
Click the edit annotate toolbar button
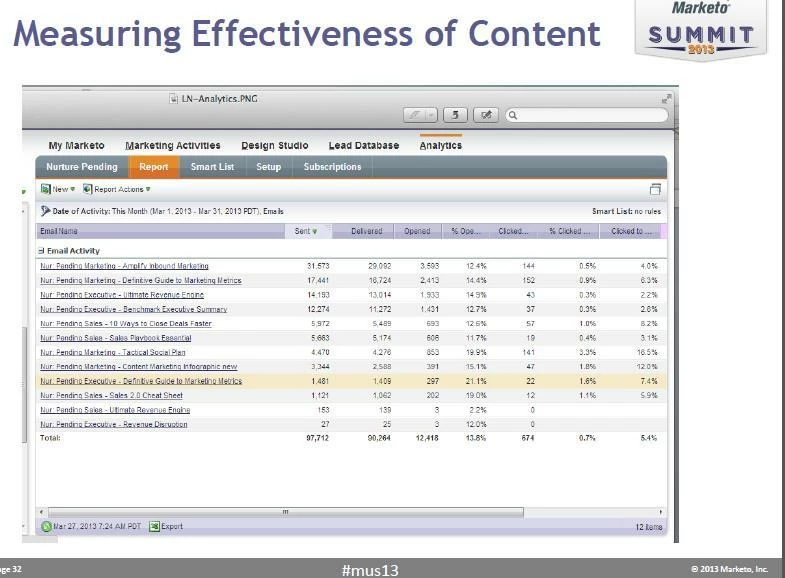coord(486,115)
